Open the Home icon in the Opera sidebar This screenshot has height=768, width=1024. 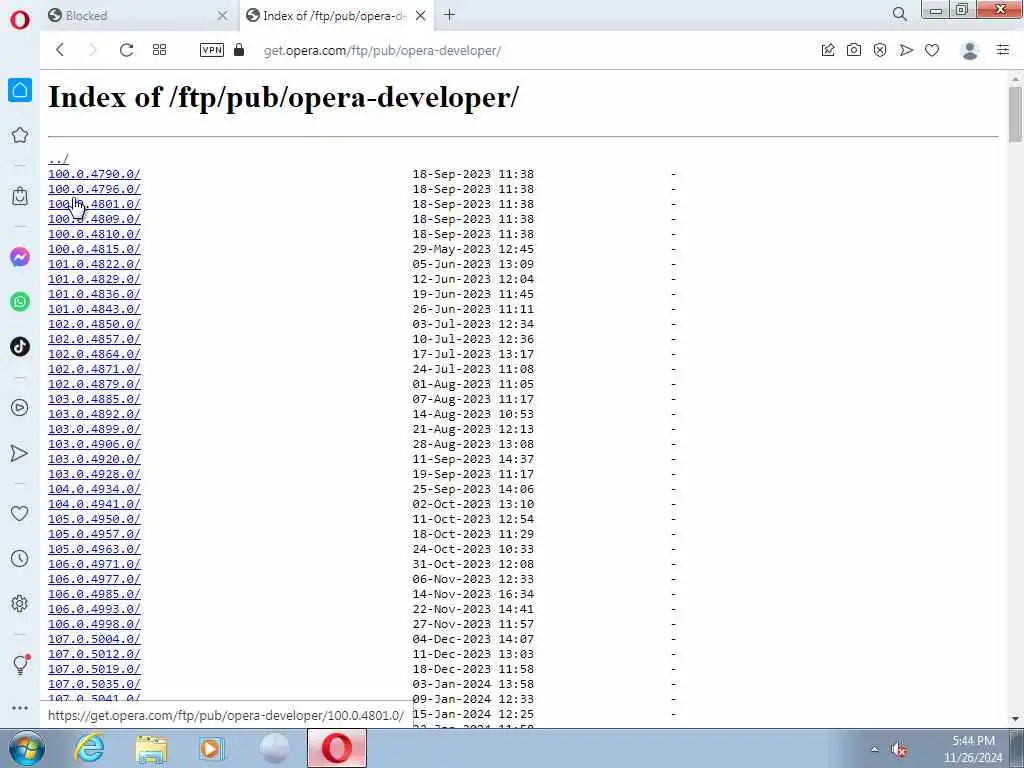[x=20, y=90]
